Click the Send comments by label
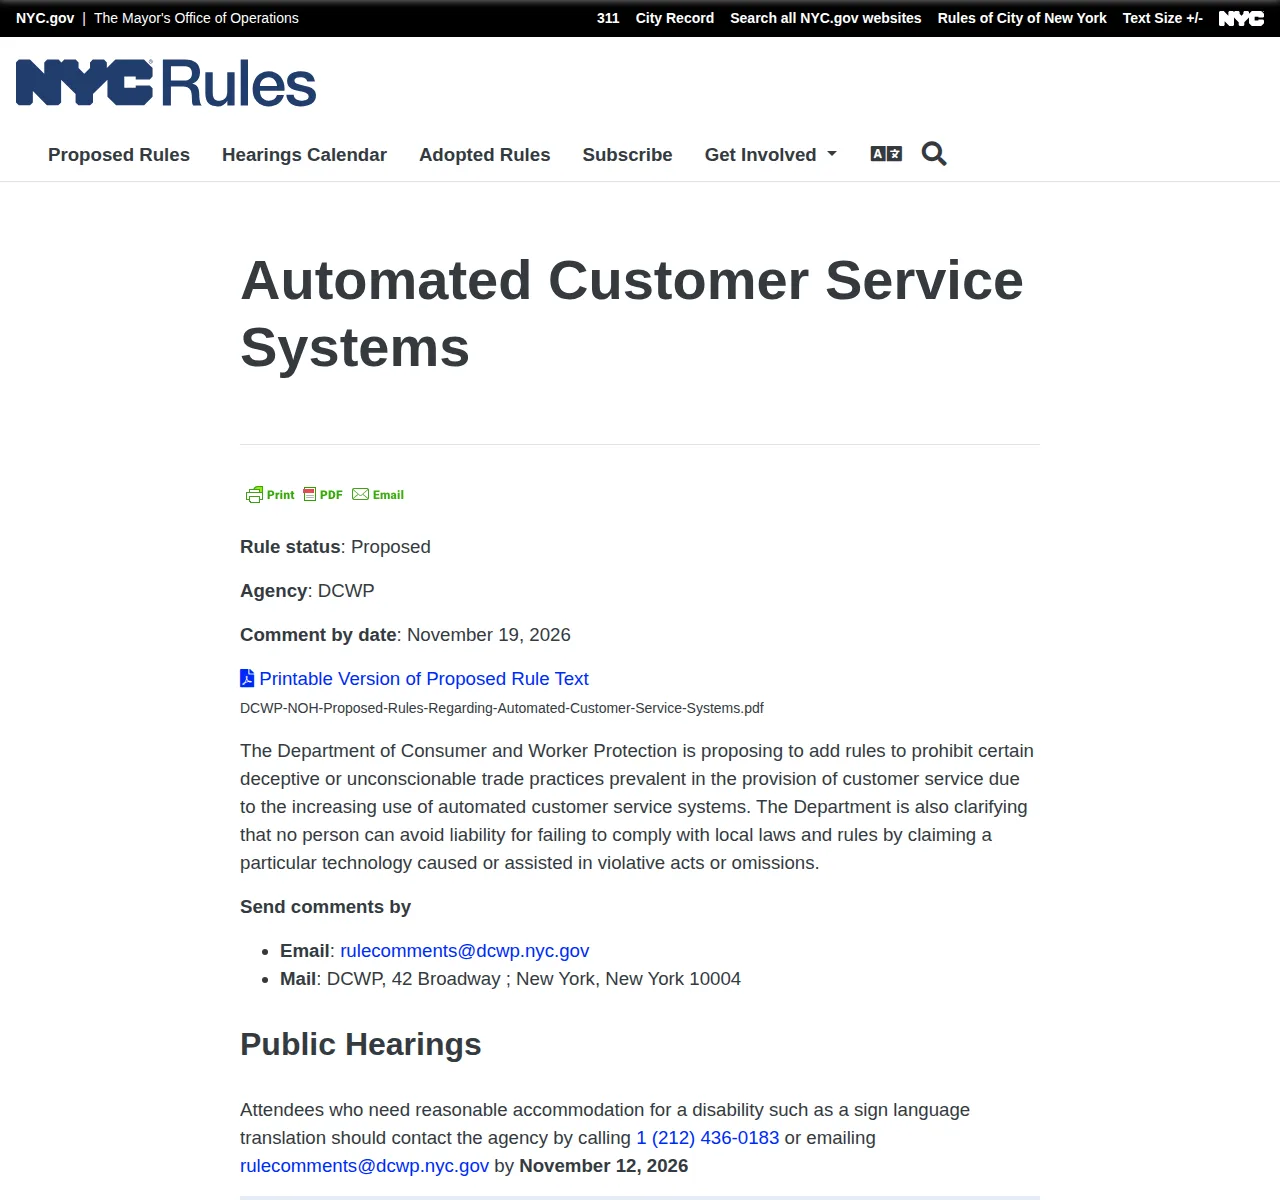Screen dimensions: 1280x1200 [x=325, y=907]
